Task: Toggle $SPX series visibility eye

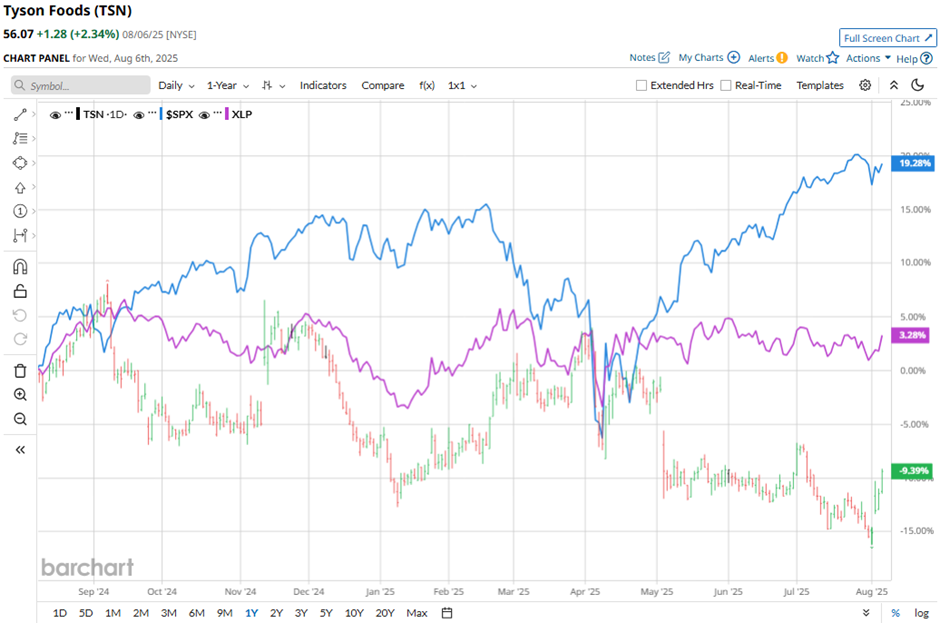Action: [x=138, y=115]
